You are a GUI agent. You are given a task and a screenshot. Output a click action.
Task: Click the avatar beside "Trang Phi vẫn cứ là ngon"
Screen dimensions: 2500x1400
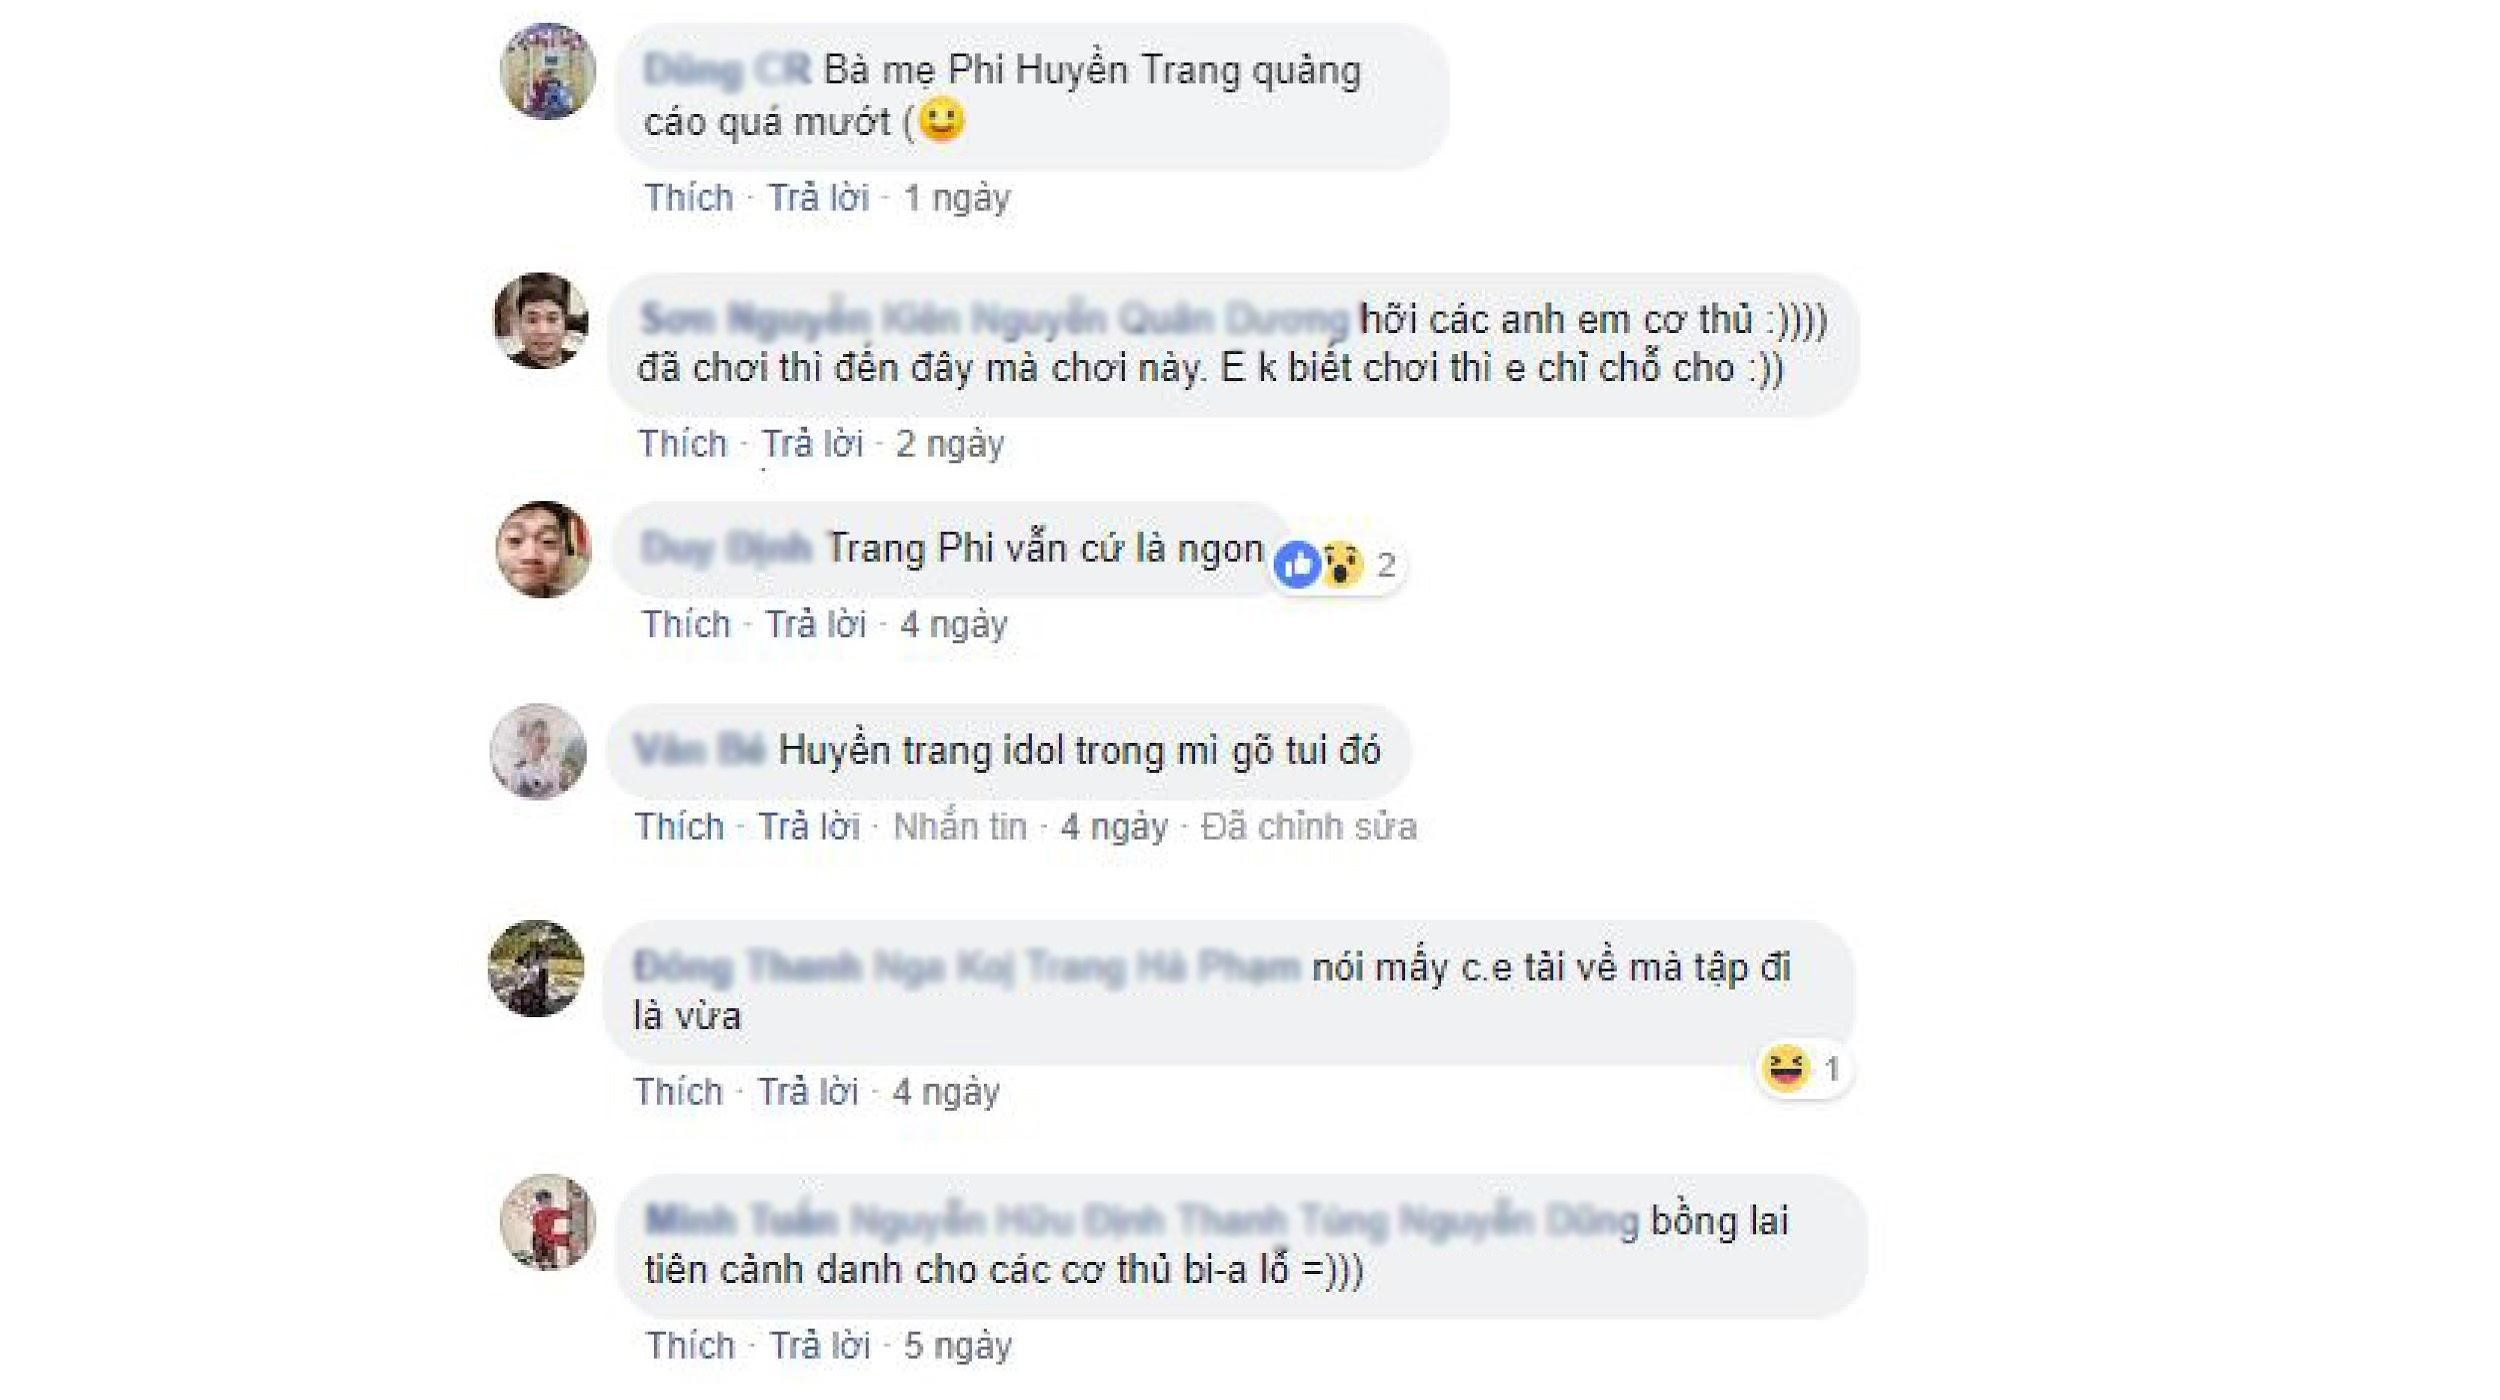pyautogui.click(x=544, y=549)
